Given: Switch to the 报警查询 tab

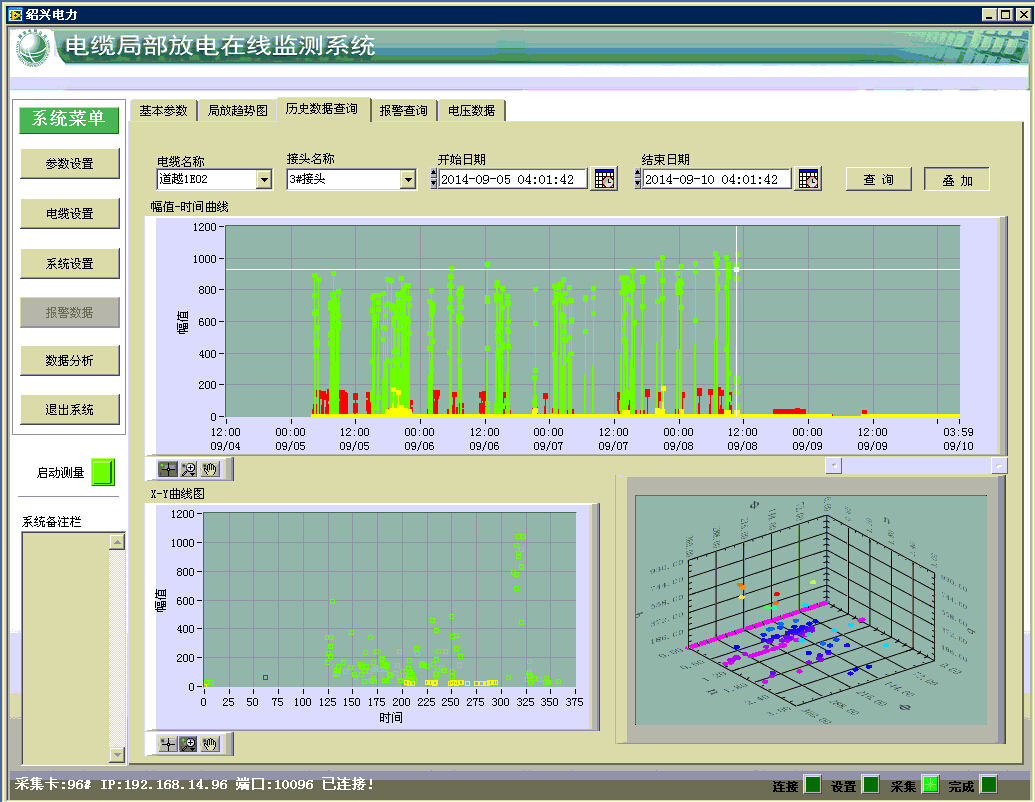Looking at the screenshot, I should click(x=403, y=111).
